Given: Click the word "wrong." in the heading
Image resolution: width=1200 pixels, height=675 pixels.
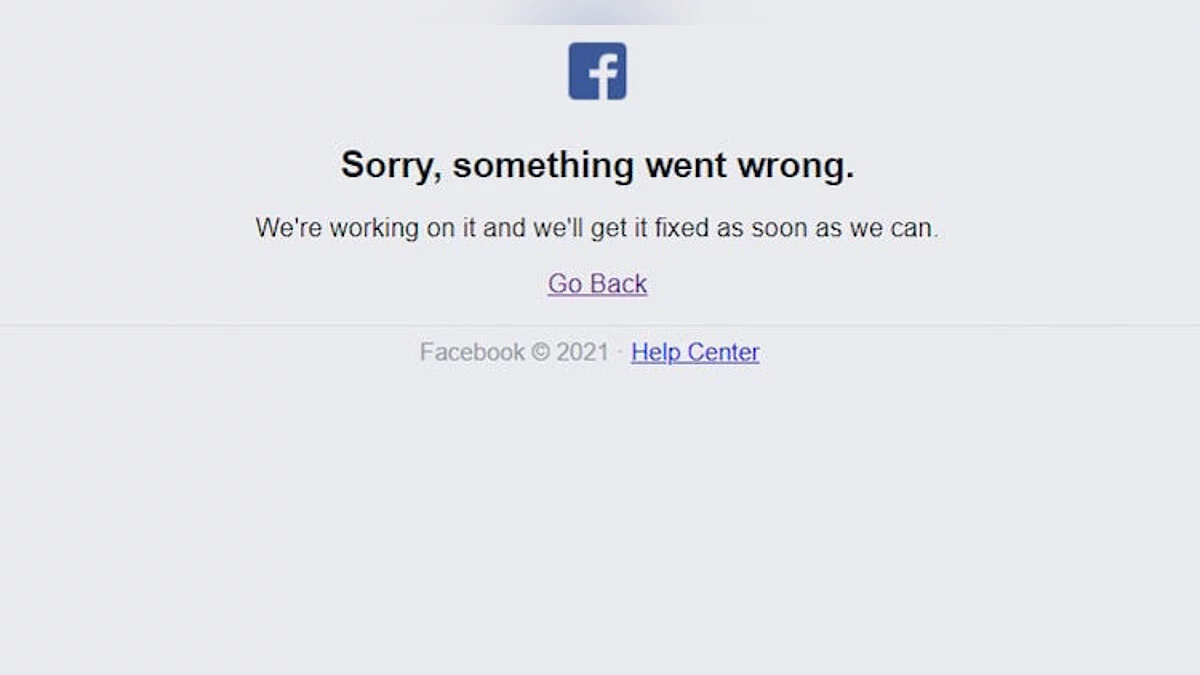Looking at the screenshot, I should pos(796,166).
